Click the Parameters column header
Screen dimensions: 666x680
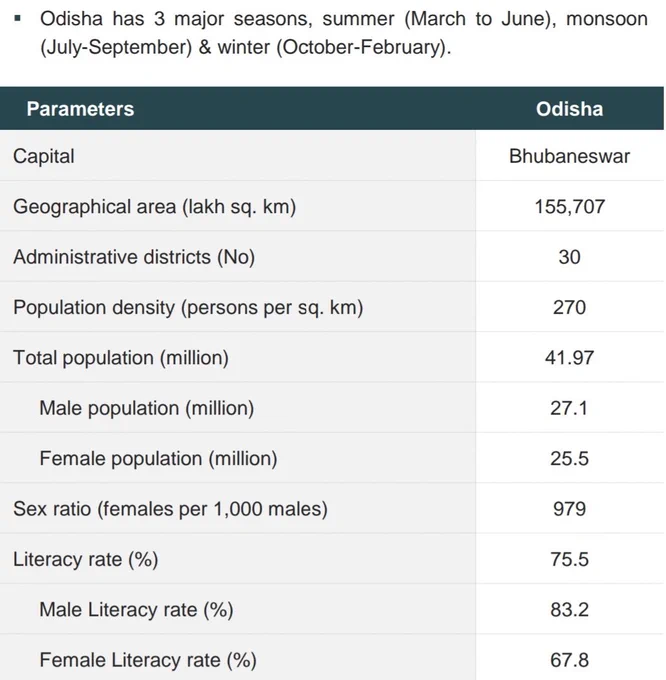pos(80,109)
